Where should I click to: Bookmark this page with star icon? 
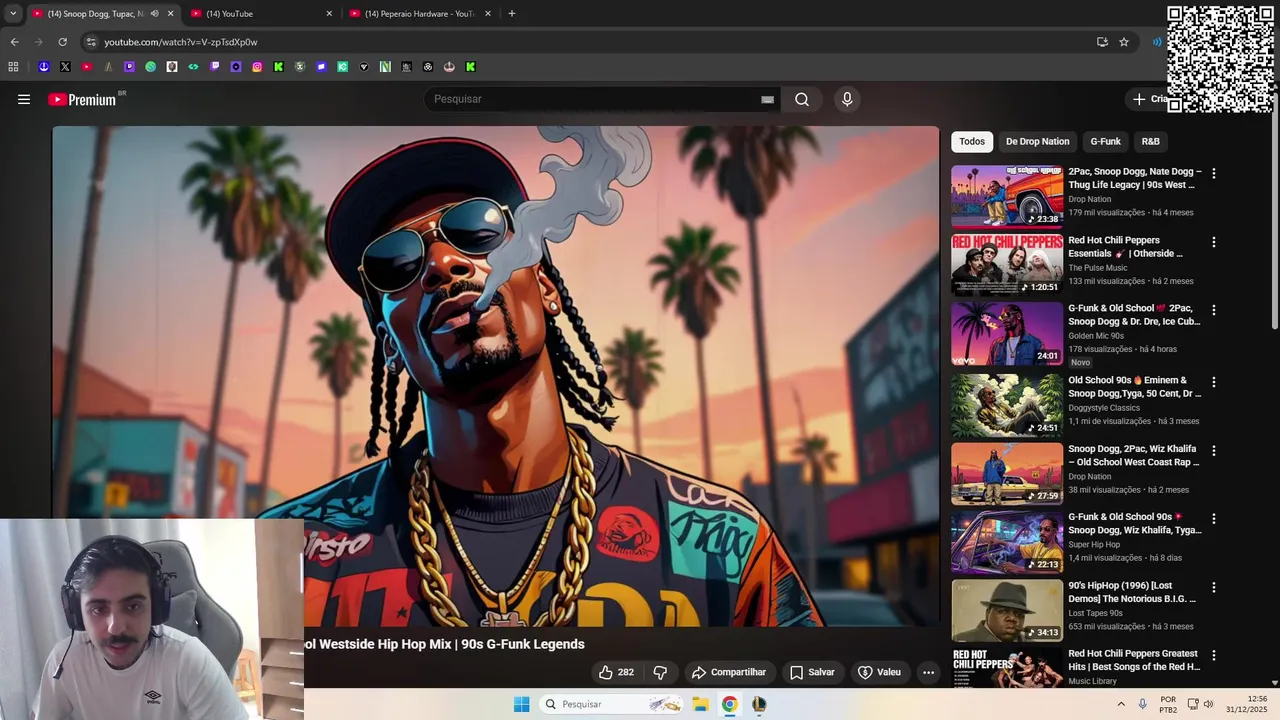point(1124,42)
